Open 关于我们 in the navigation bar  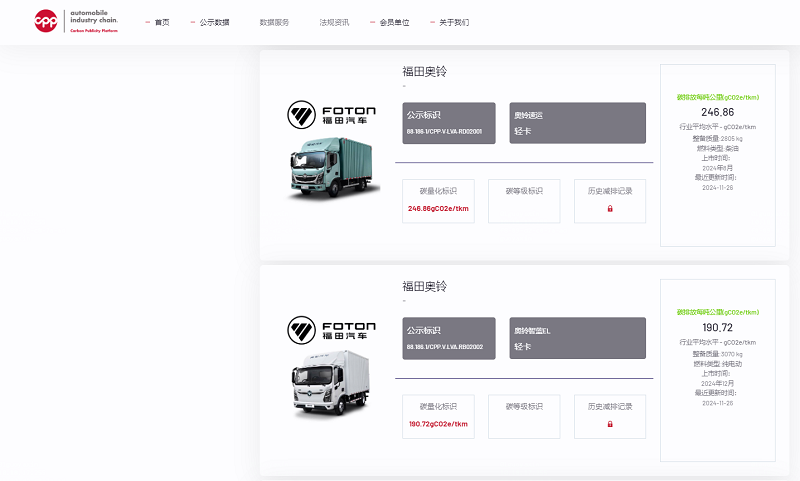click(x=454, y=22)
